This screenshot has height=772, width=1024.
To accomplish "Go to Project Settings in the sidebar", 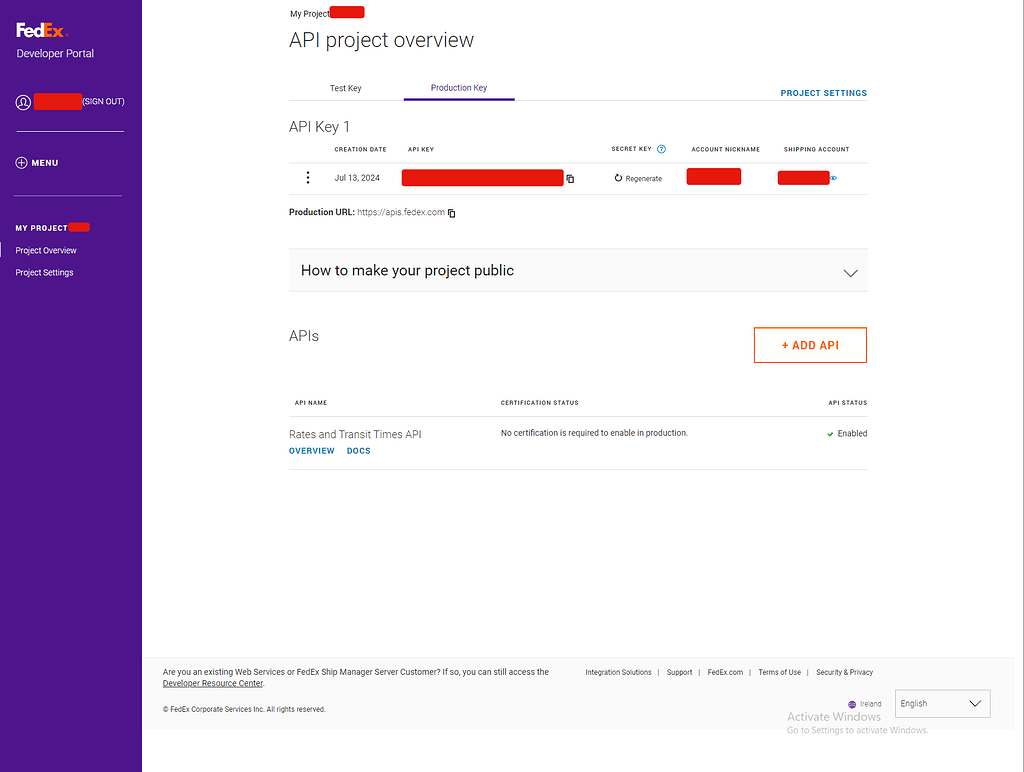I will (x=44, y=273).
